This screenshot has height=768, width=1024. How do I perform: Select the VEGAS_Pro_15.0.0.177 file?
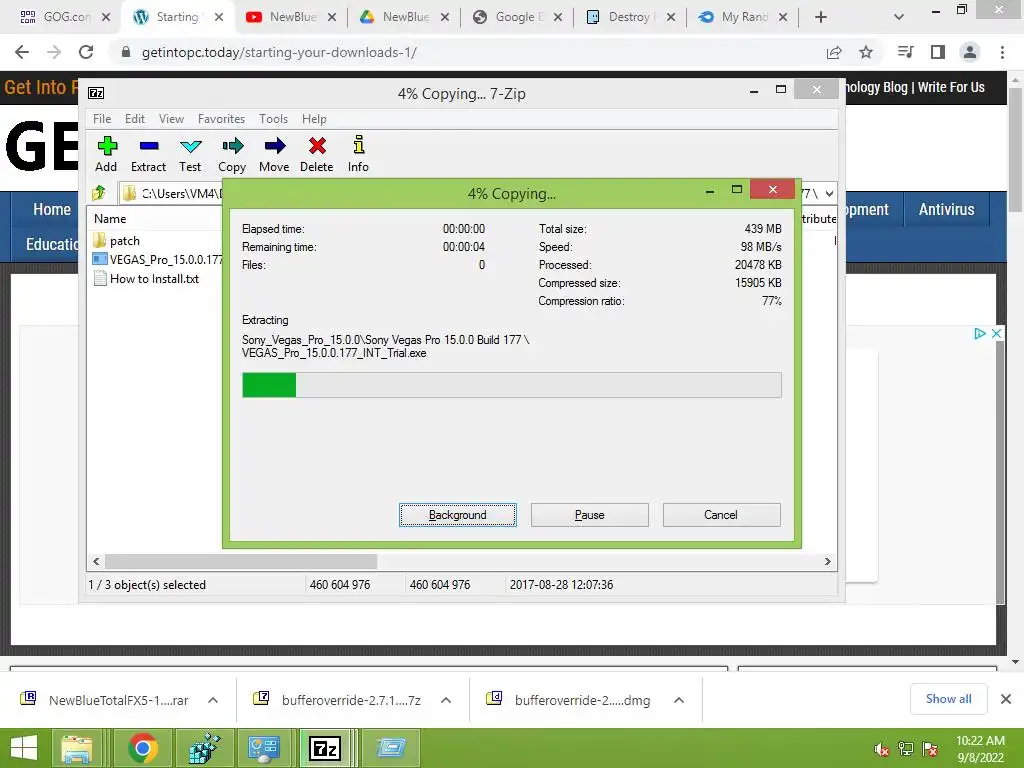157,259
